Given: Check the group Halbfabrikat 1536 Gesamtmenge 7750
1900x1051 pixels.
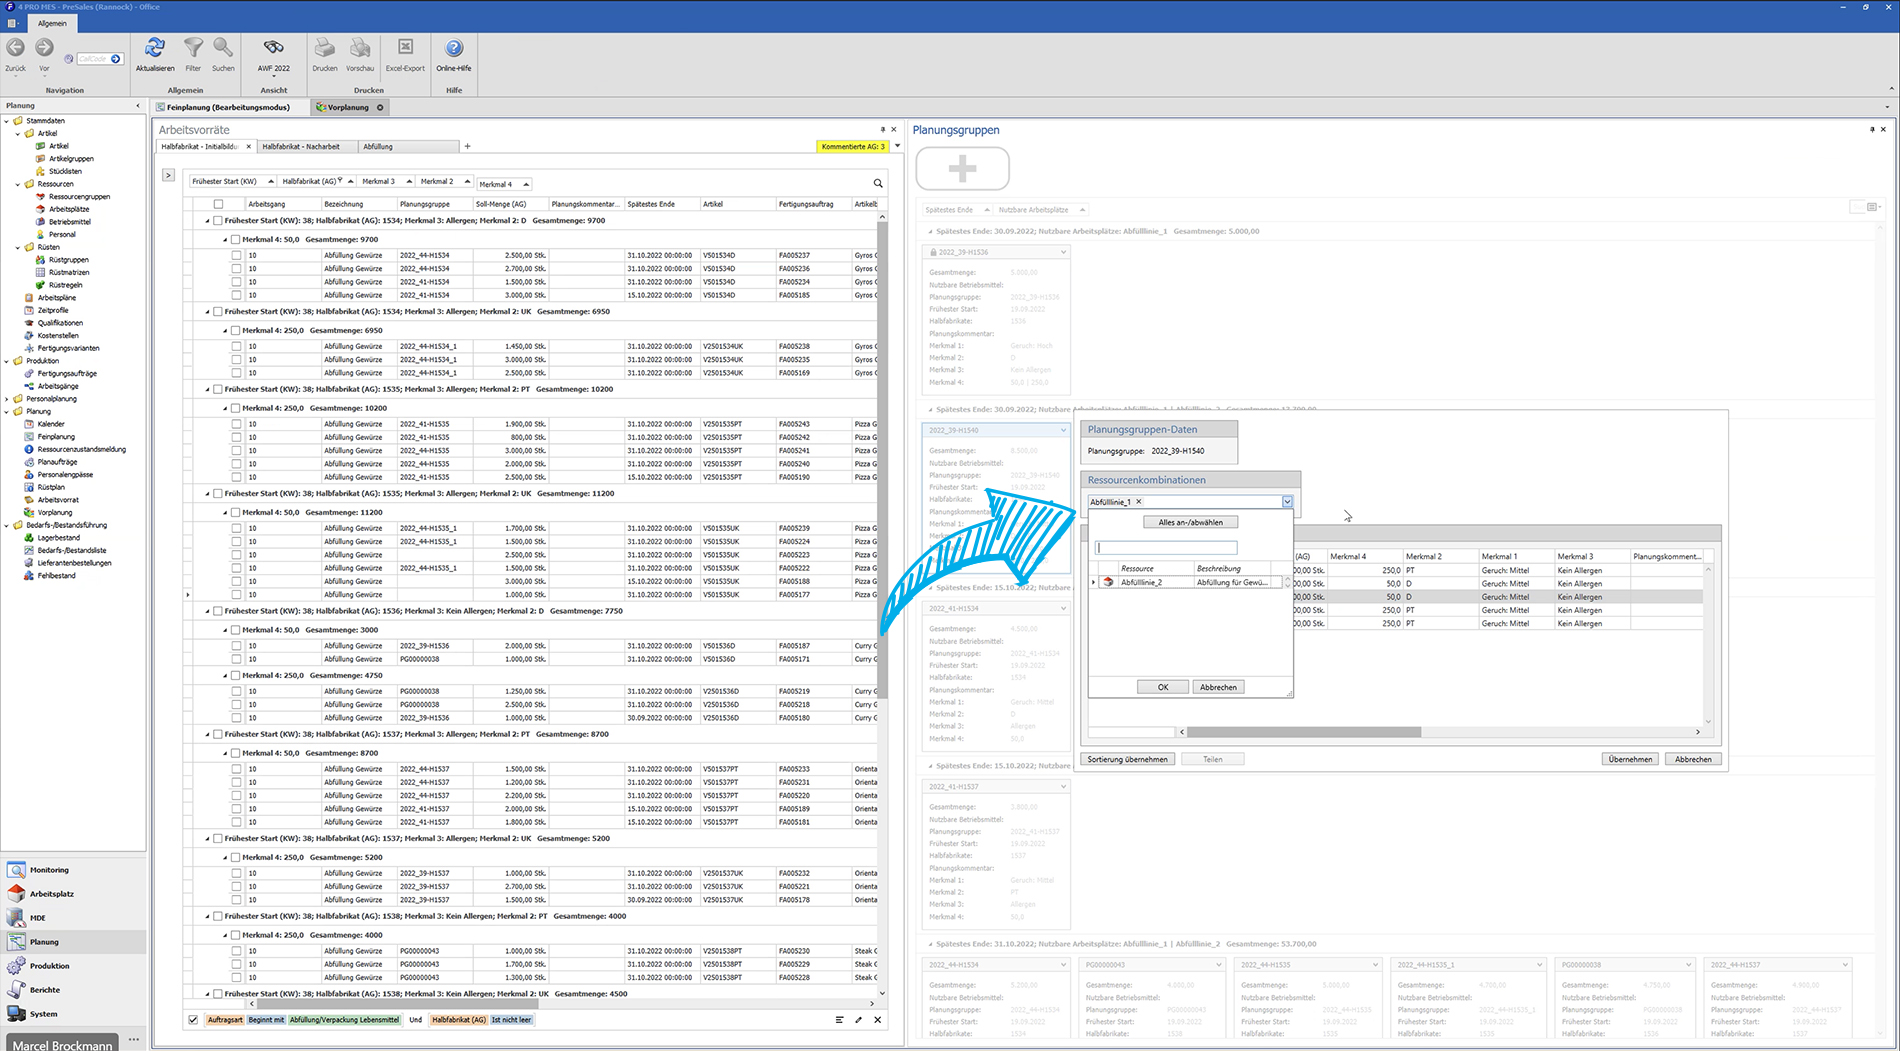Looking at the screenshot, I should click(218, 611).
